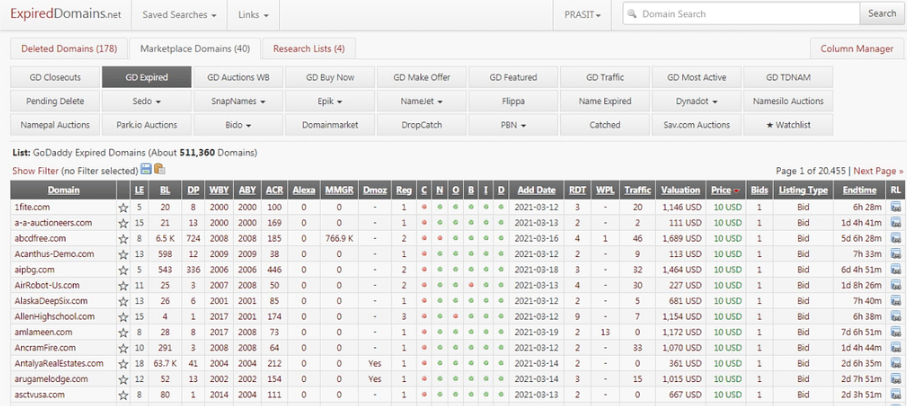This screenshot has width=907, height=406.
Task: Open related links icon for aipbg.com
Action: (x=896, y=270)
